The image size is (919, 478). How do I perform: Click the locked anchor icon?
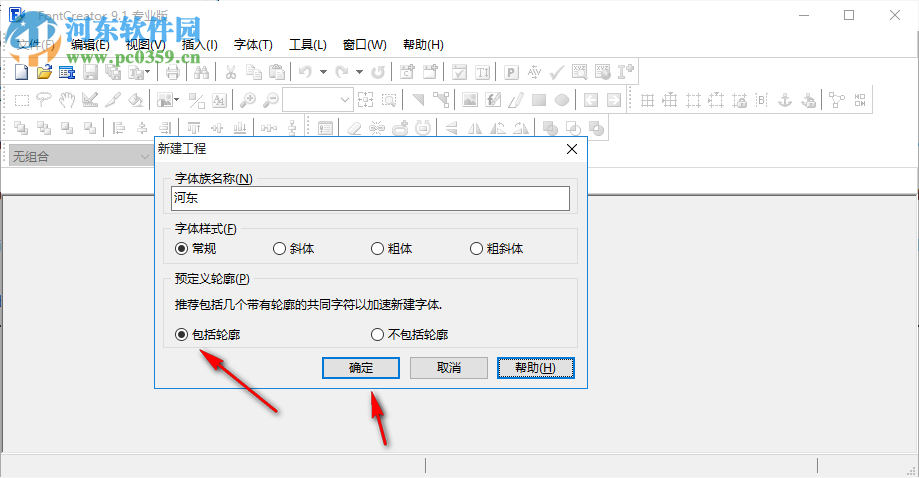coord(808,100)
